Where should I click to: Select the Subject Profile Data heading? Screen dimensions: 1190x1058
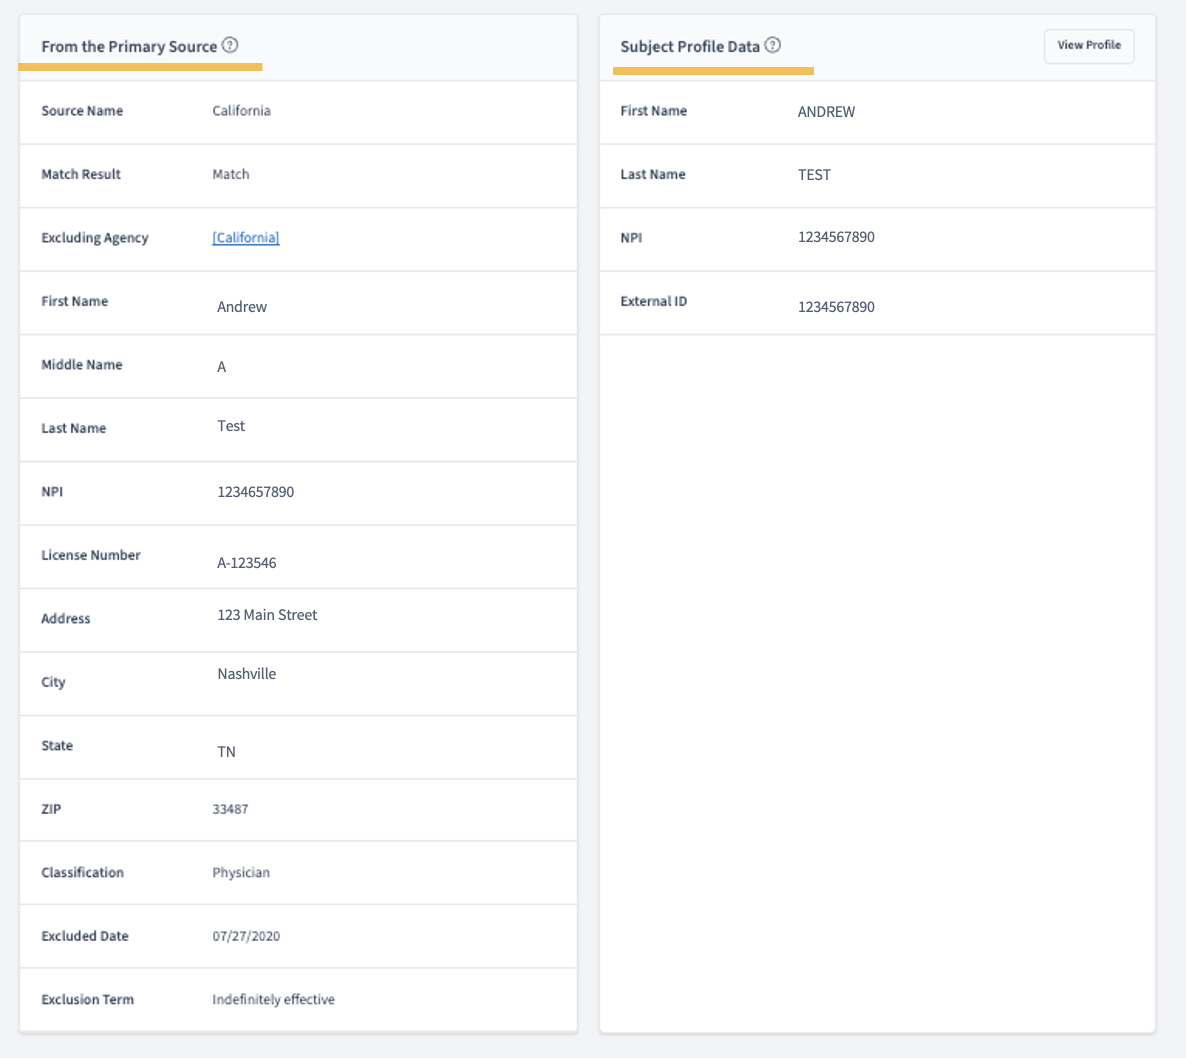(690, 46)
